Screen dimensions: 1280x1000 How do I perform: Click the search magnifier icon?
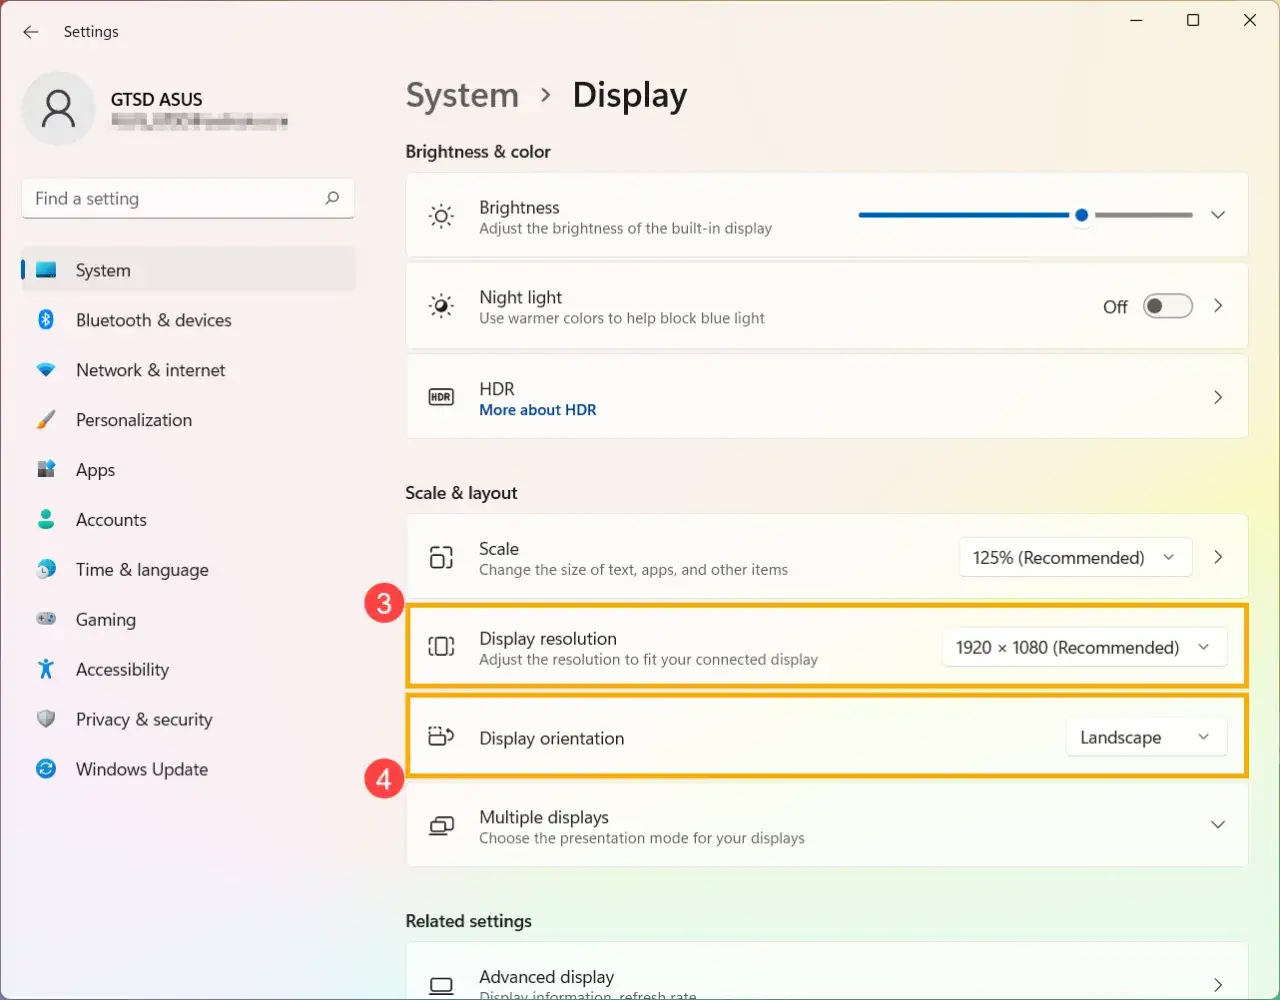[x=332, y=198]
